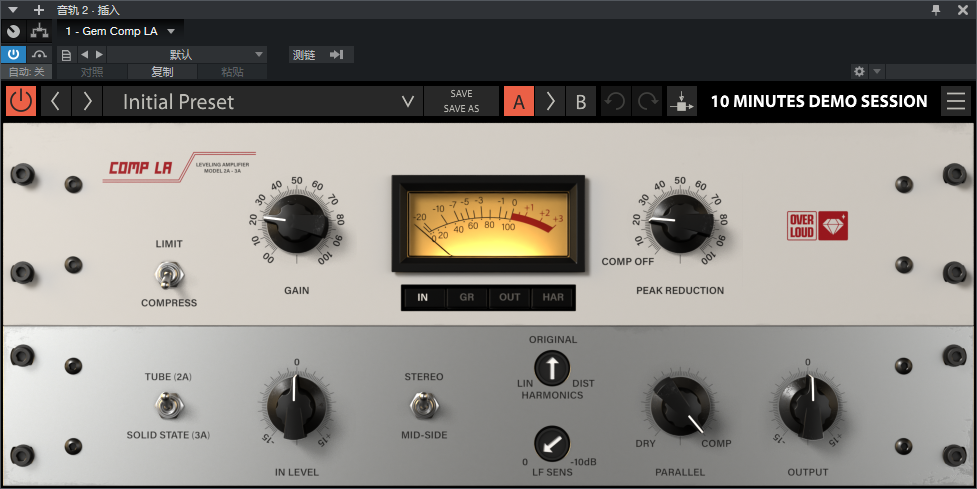This screenshot has width=977, height=489.
Task: Click the VU meter display
Action: pos(488,224)
